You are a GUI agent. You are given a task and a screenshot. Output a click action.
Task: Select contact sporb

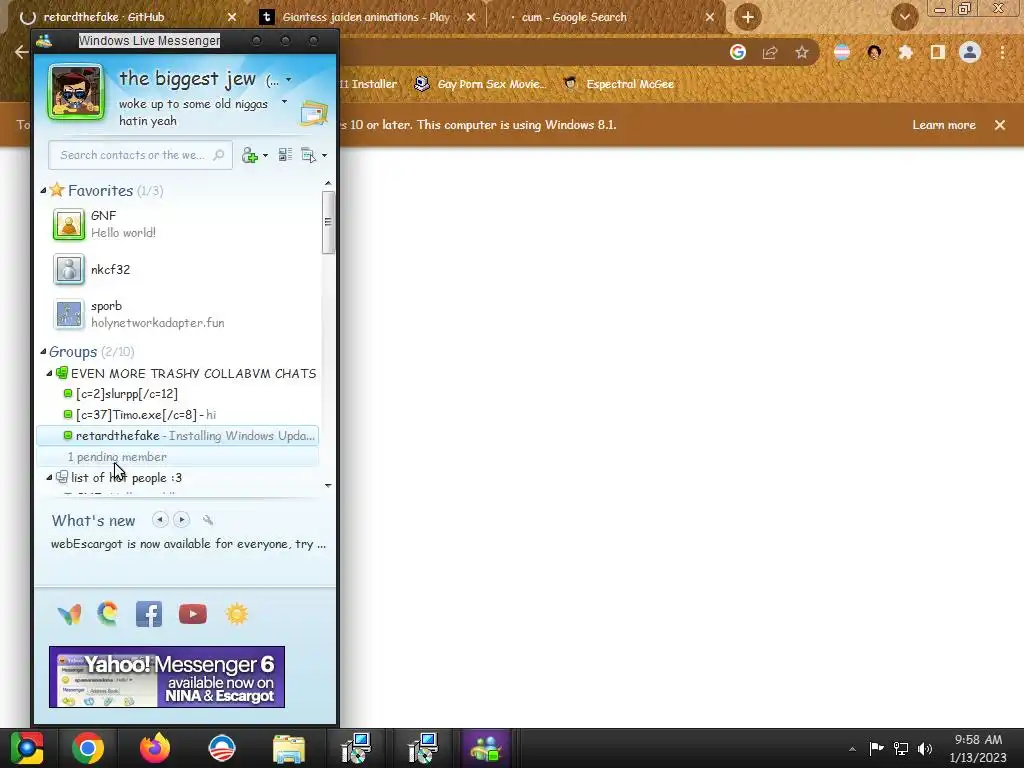(x=180, y=314)
